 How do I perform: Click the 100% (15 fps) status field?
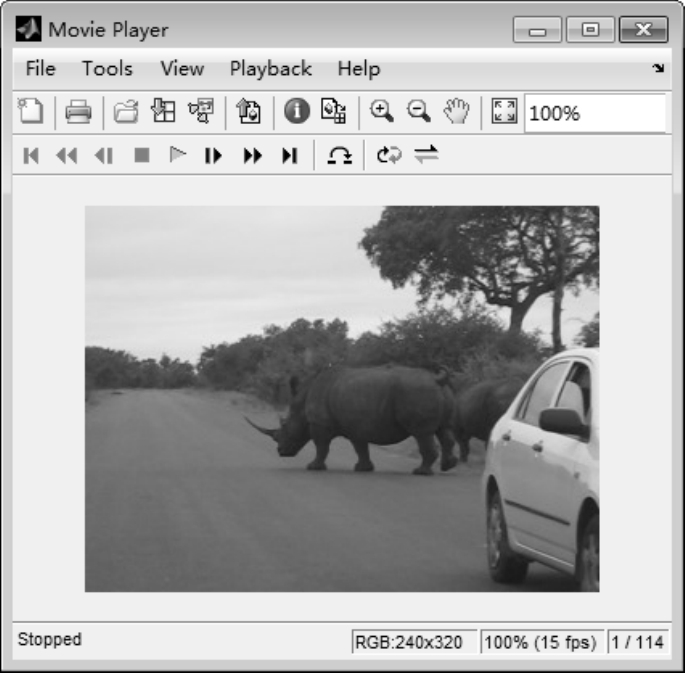click(x=542, y=642)
